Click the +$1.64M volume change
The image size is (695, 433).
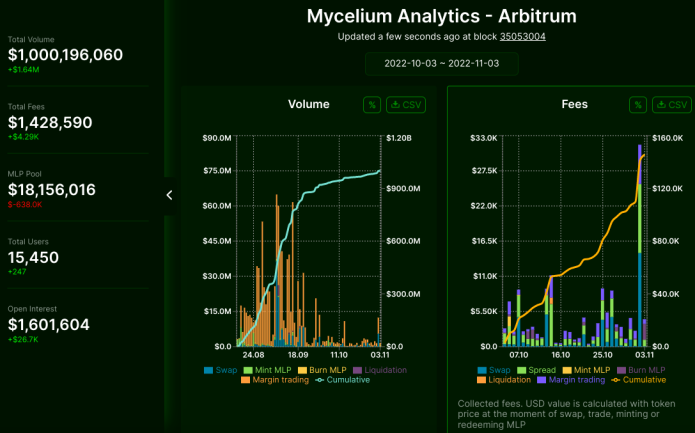(23, 70)
